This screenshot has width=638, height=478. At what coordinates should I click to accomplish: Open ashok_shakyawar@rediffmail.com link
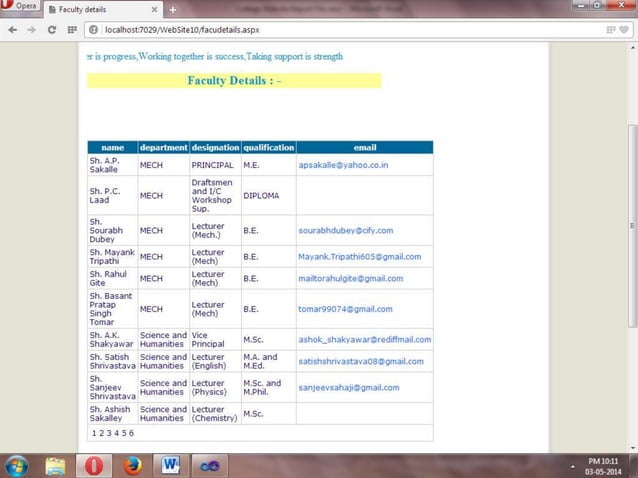coord(365,340)
